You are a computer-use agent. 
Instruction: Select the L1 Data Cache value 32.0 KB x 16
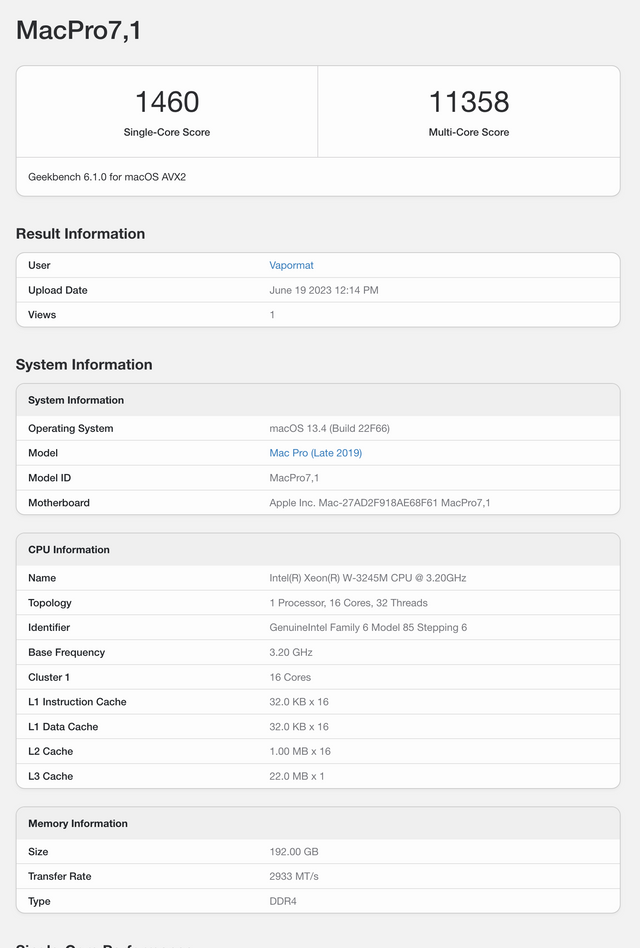click(x=299, y=727)
